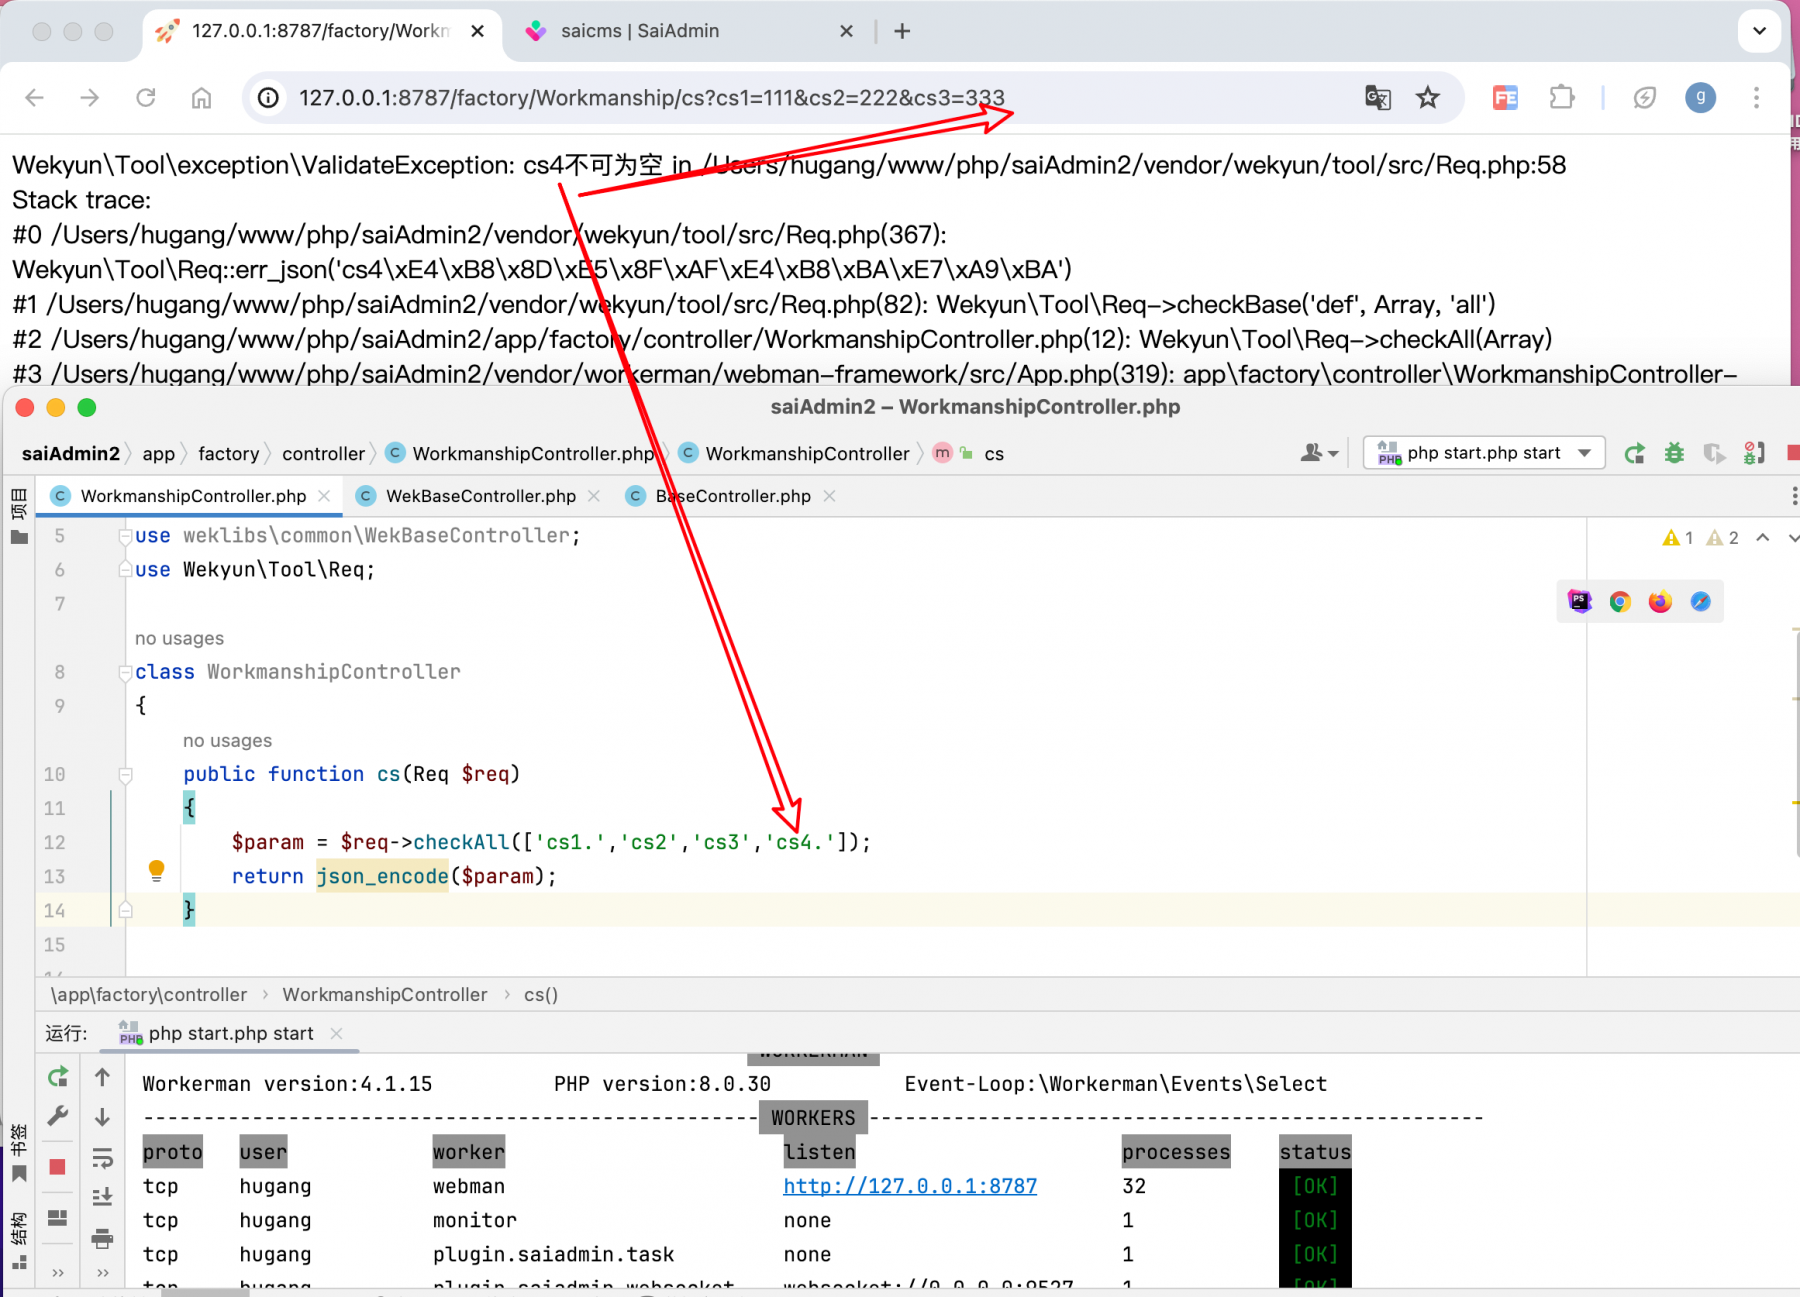The image size is (1800, 1297).
Task: Reload the browser page
Action: 146,97
